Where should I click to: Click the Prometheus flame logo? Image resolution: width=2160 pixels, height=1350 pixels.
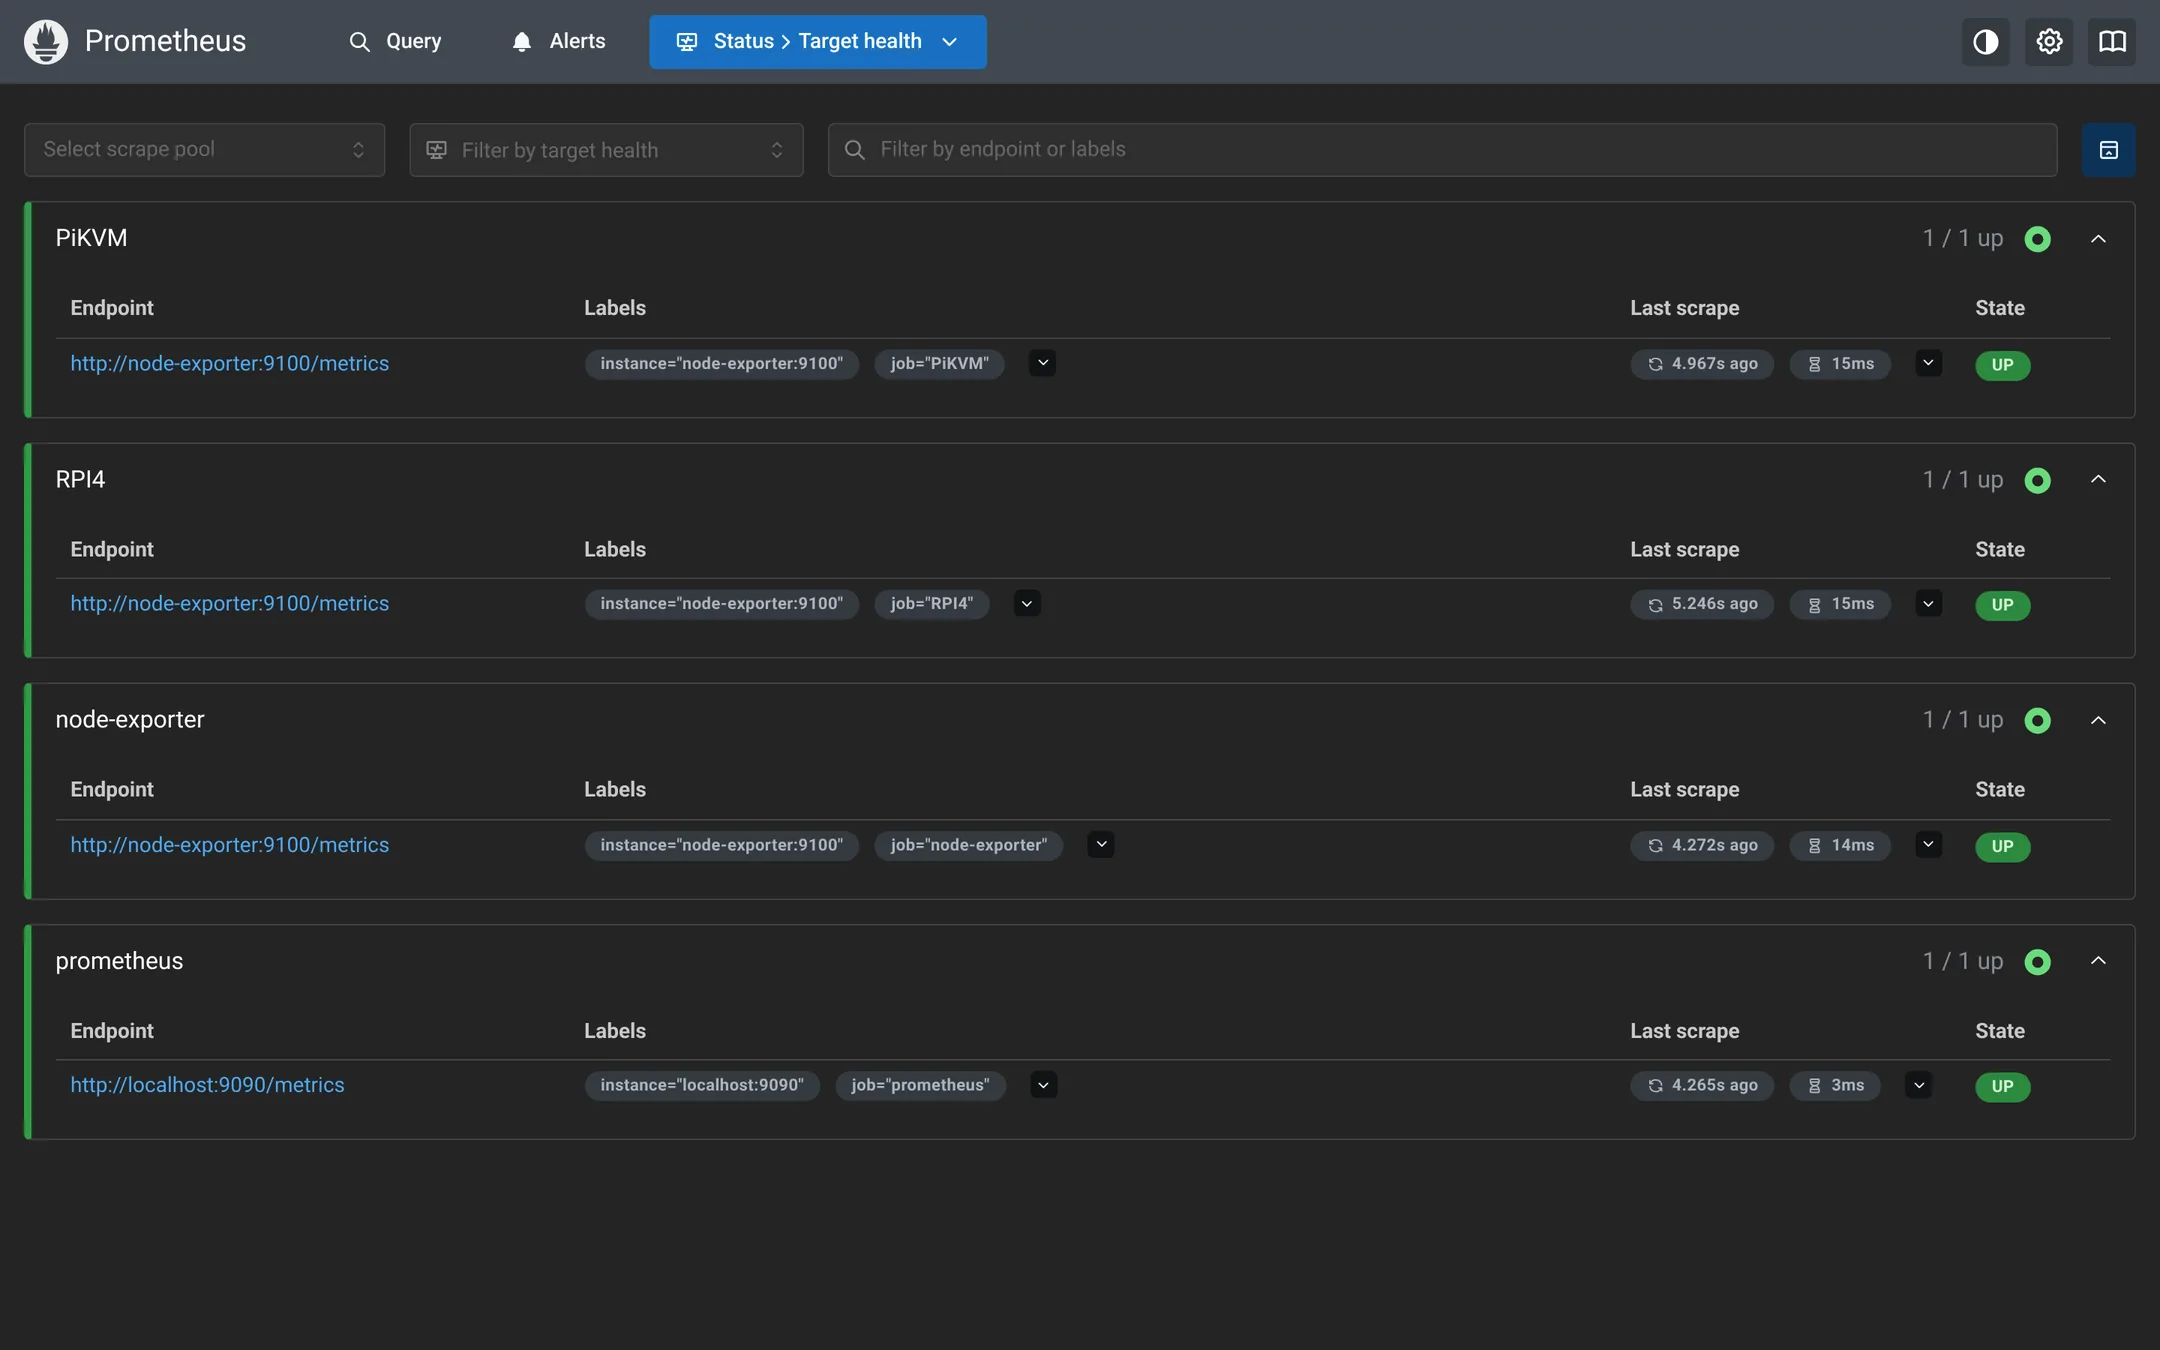coord(46,41)
